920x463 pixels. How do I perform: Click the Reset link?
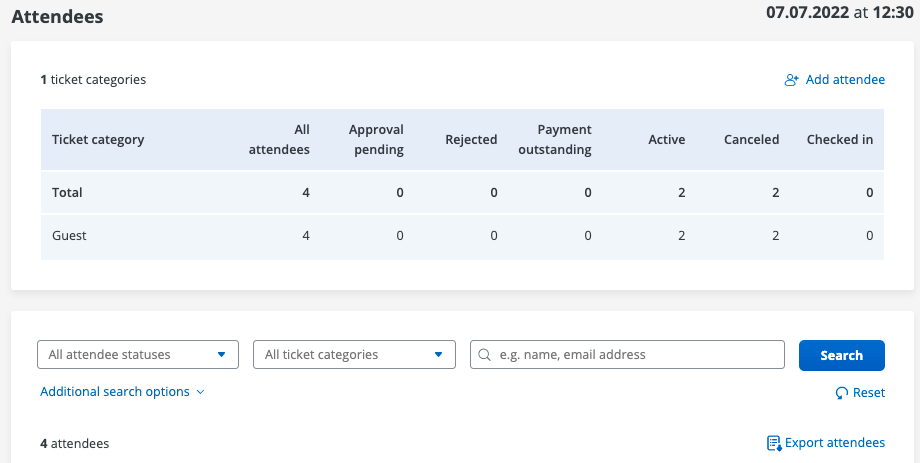coord(868,393)
